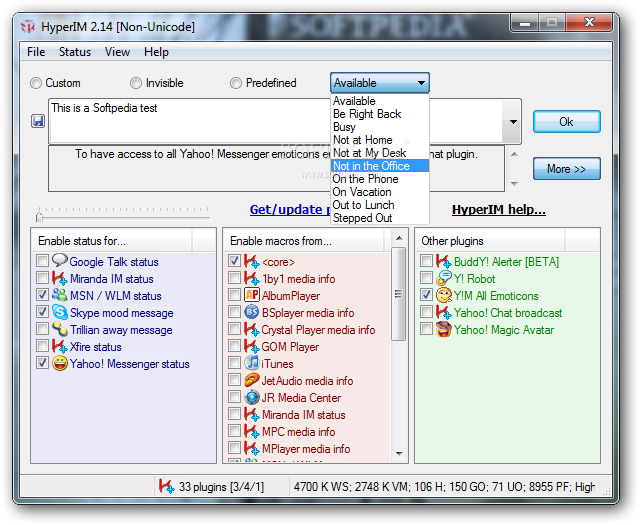Screen dimensions: 640x525
Task: Click the Other plugins column header
Action: [490, 241]
